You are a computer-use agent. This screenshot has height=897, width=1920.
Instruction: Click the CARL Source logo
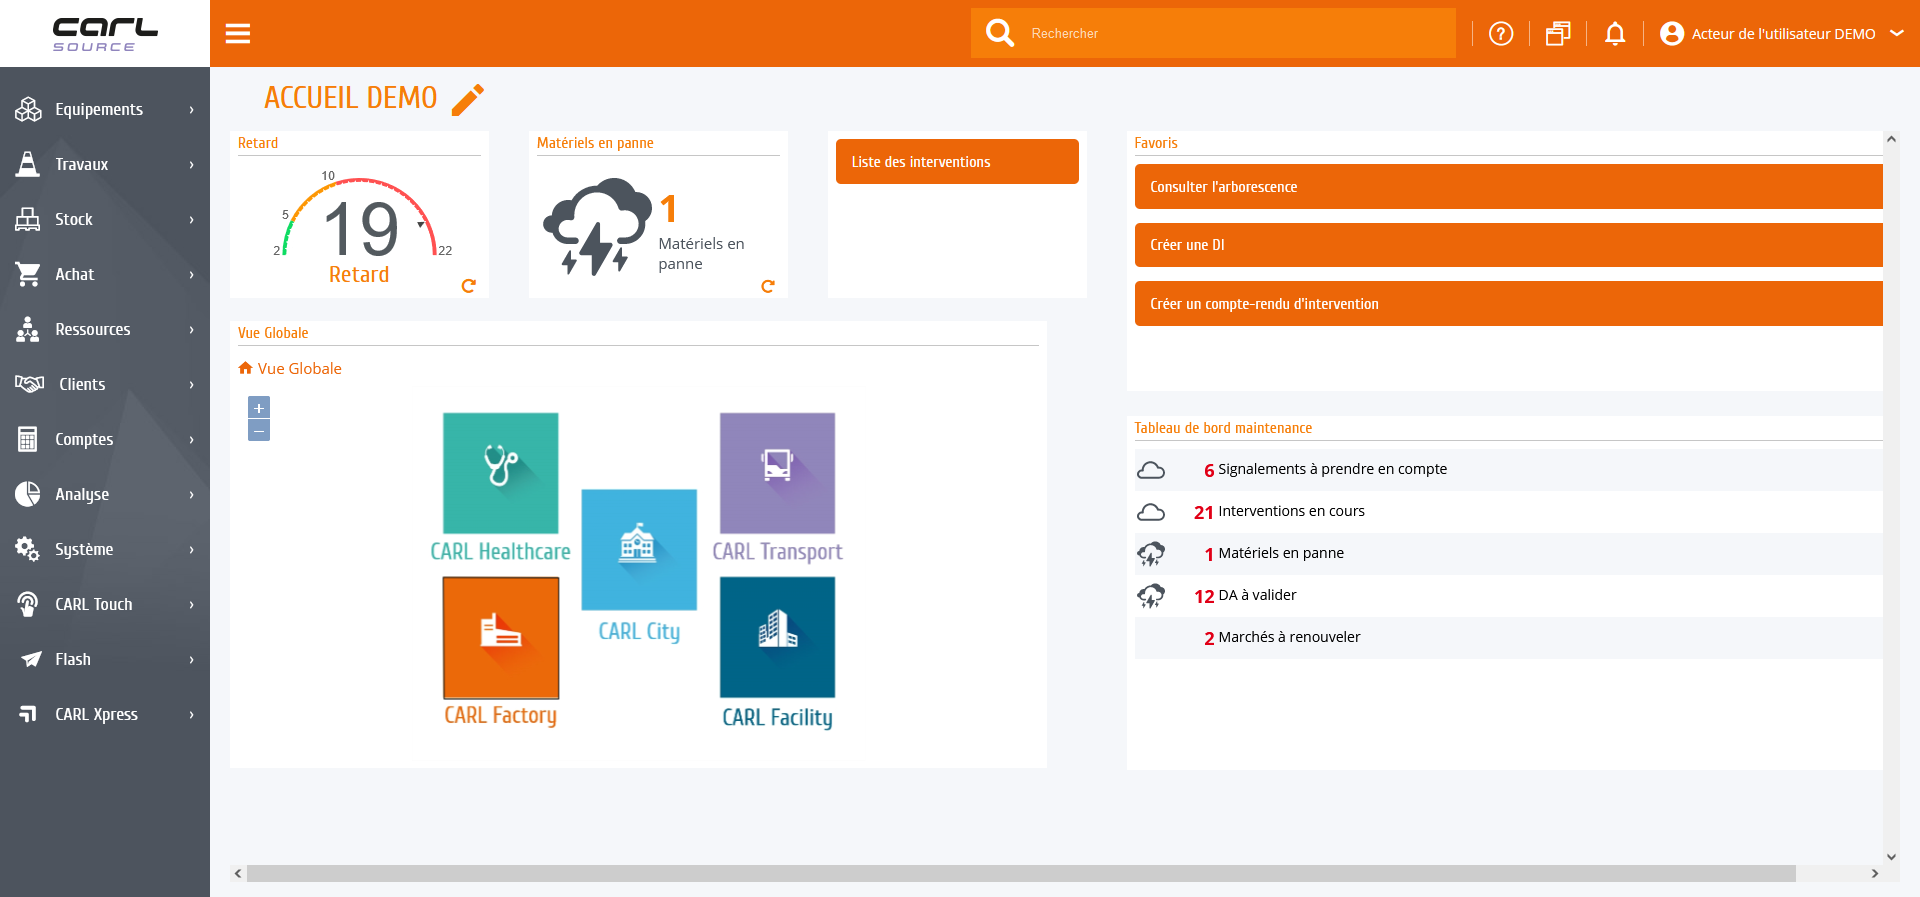[105, 34]
